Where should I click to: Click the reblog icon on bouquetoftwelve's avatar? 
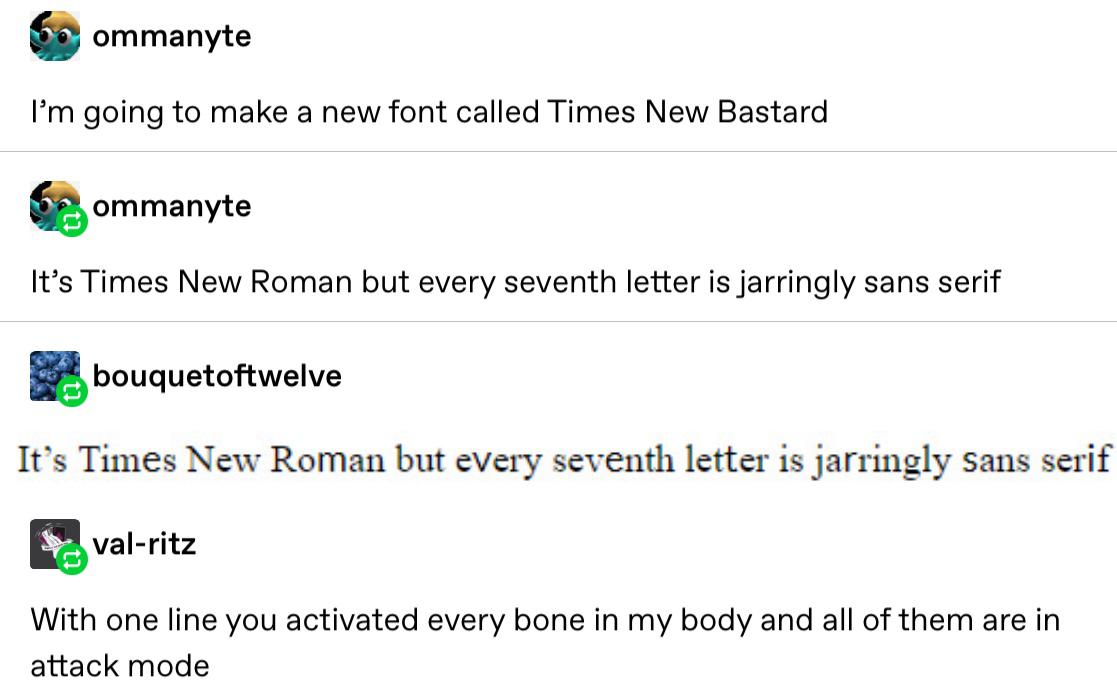(72, 393)
